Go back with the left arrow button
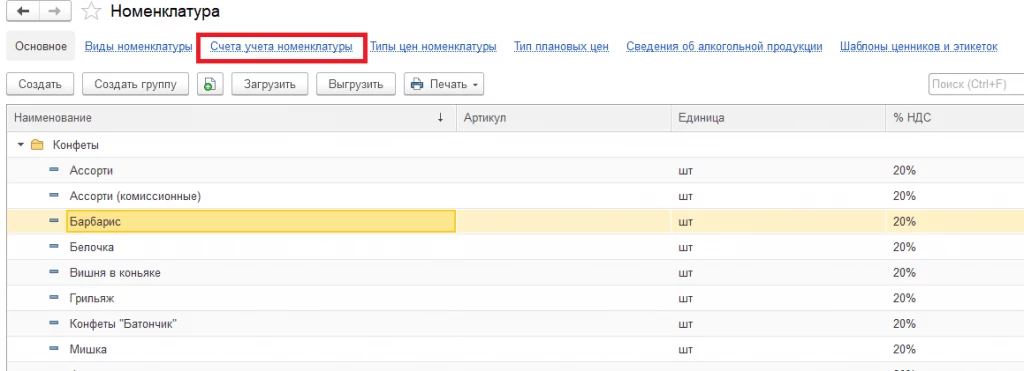This screenshot has width=1024, height=371. 23,11
